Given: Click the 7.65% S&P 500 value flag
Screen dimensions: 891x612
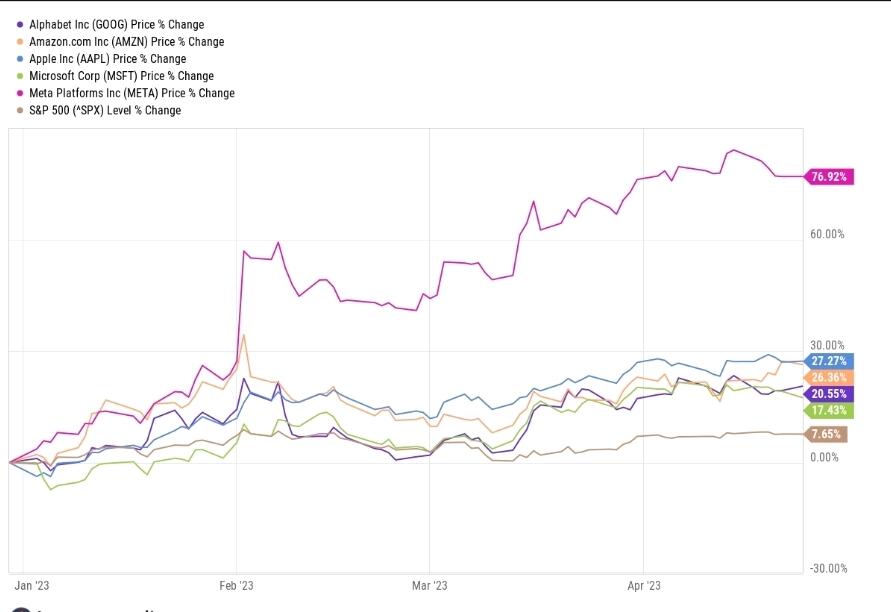Looking at the screenshot, I should tap(827, 434).
